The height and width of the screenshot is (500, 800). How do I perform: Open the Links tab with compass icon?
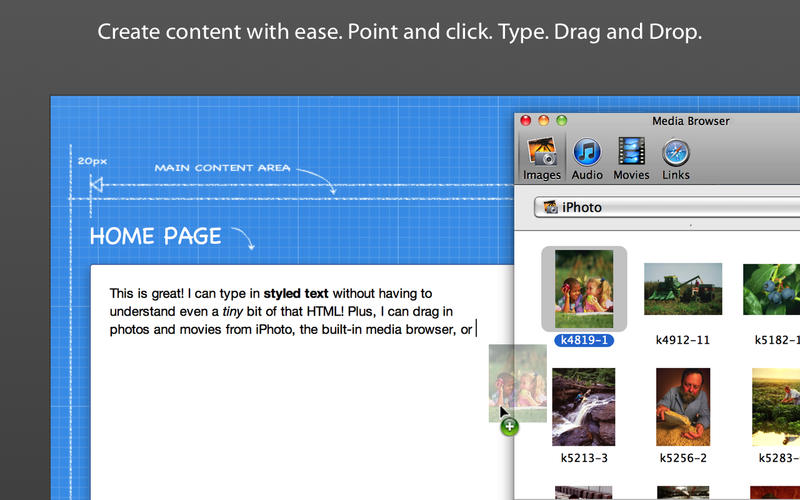[676, 159]
